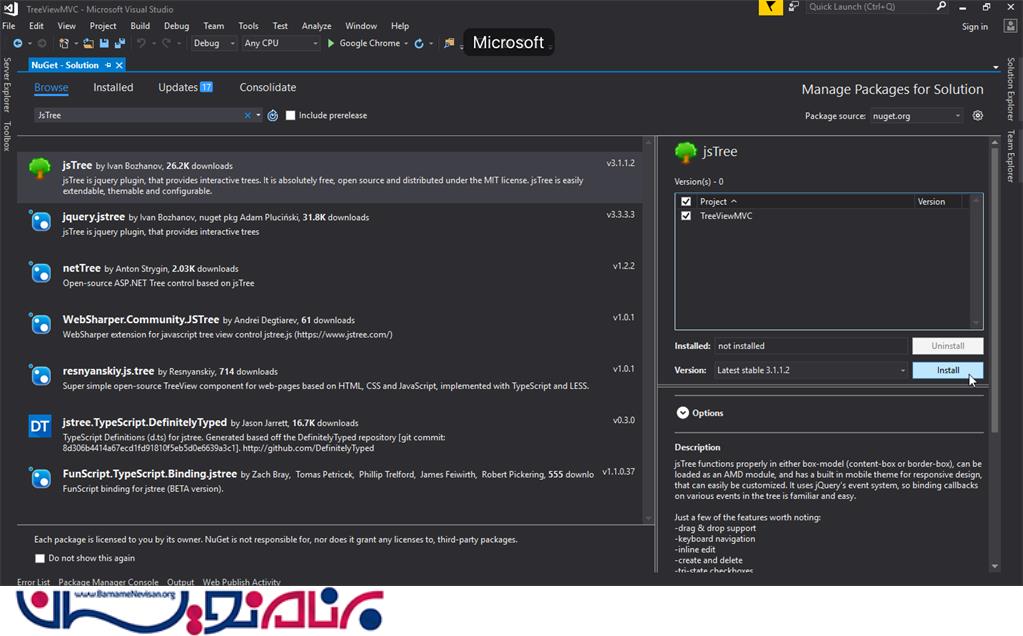
Task: Open the Error List bottom tab
Action: 33,581
